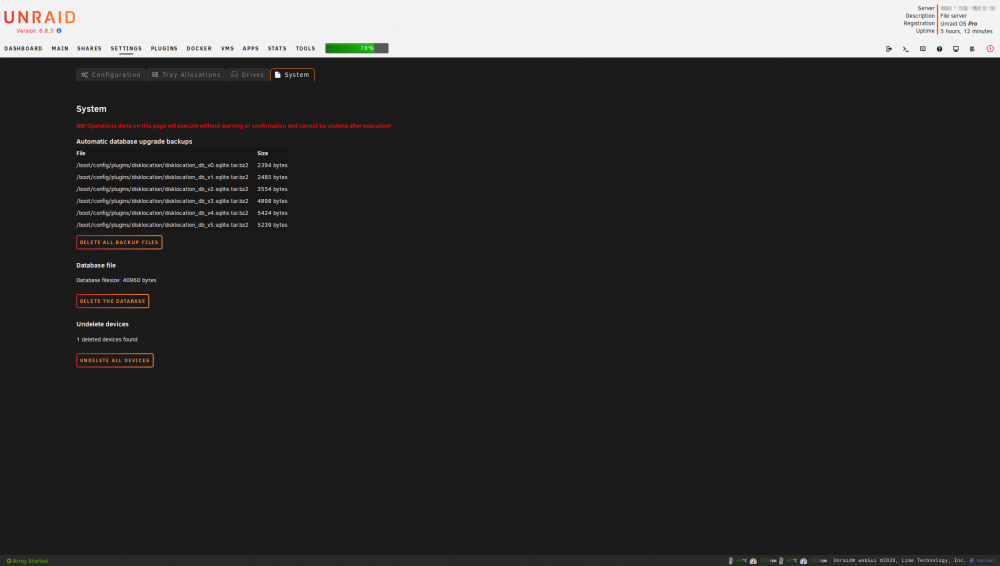Click the disklocation_db_v0.sqlite.tar.bz2 file path
The height and width of the screenshot is (566, 1000).
pos(163,165)
